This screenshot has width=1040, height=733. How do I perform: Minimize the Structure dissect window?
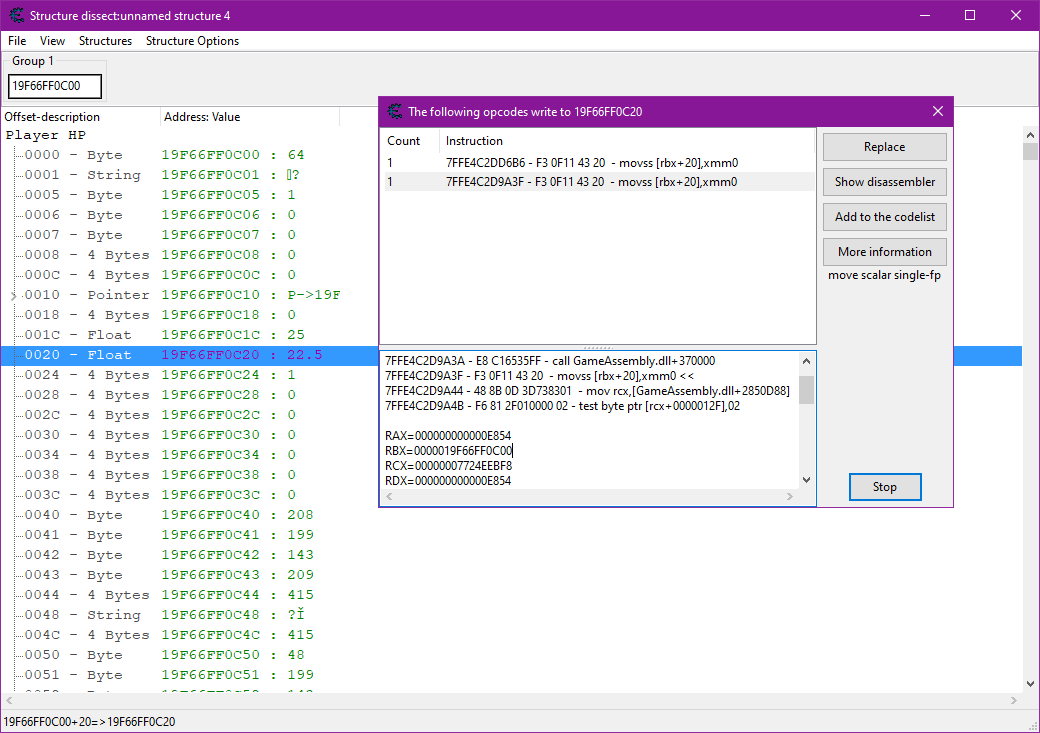(924, 15)
